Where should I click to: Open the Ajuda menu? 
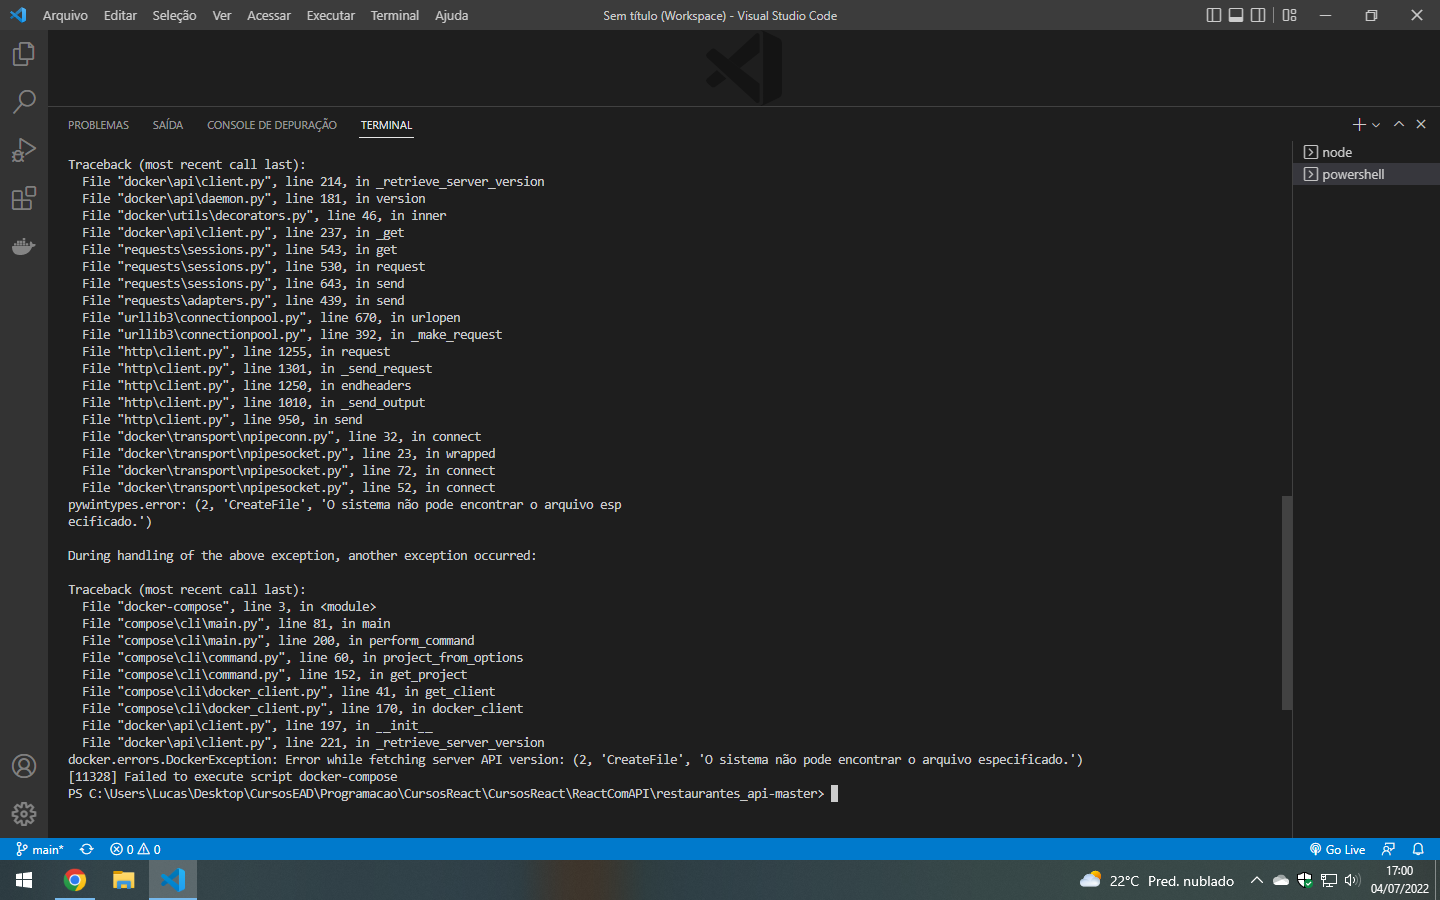coord(452,15)
